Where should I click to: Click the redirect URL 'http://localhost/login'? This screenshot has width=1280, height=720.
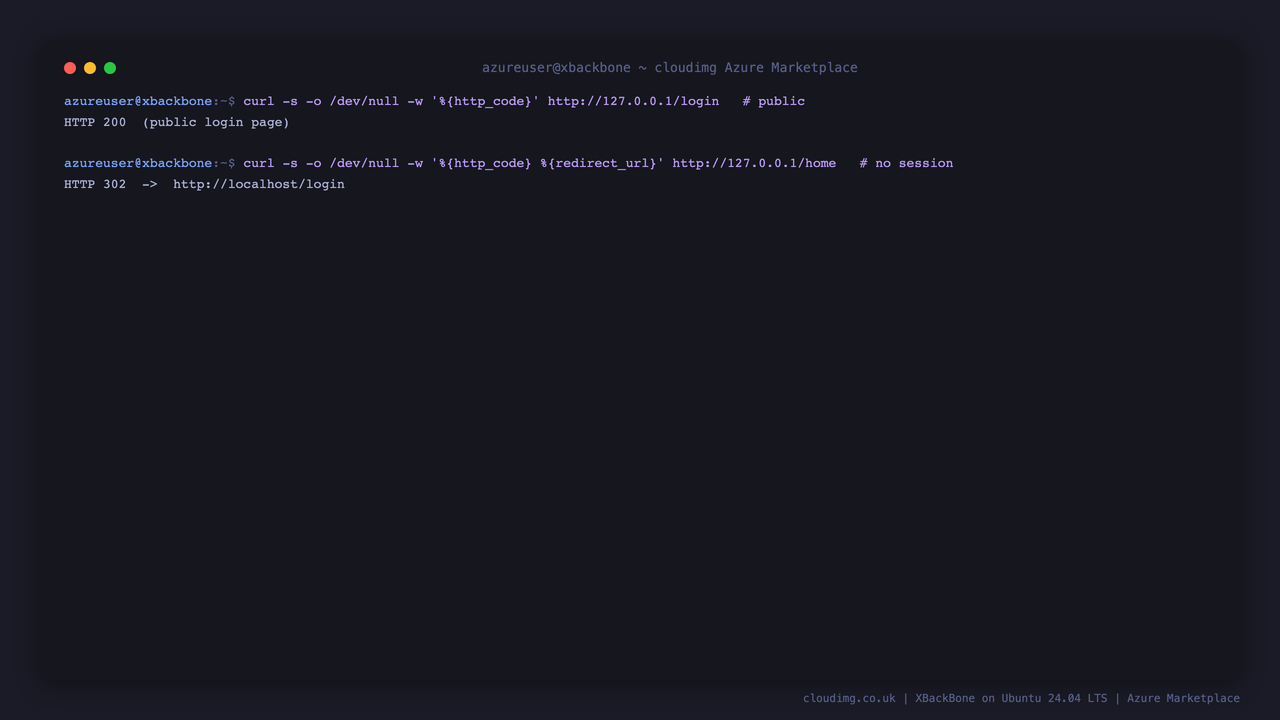tap(259, 185)
